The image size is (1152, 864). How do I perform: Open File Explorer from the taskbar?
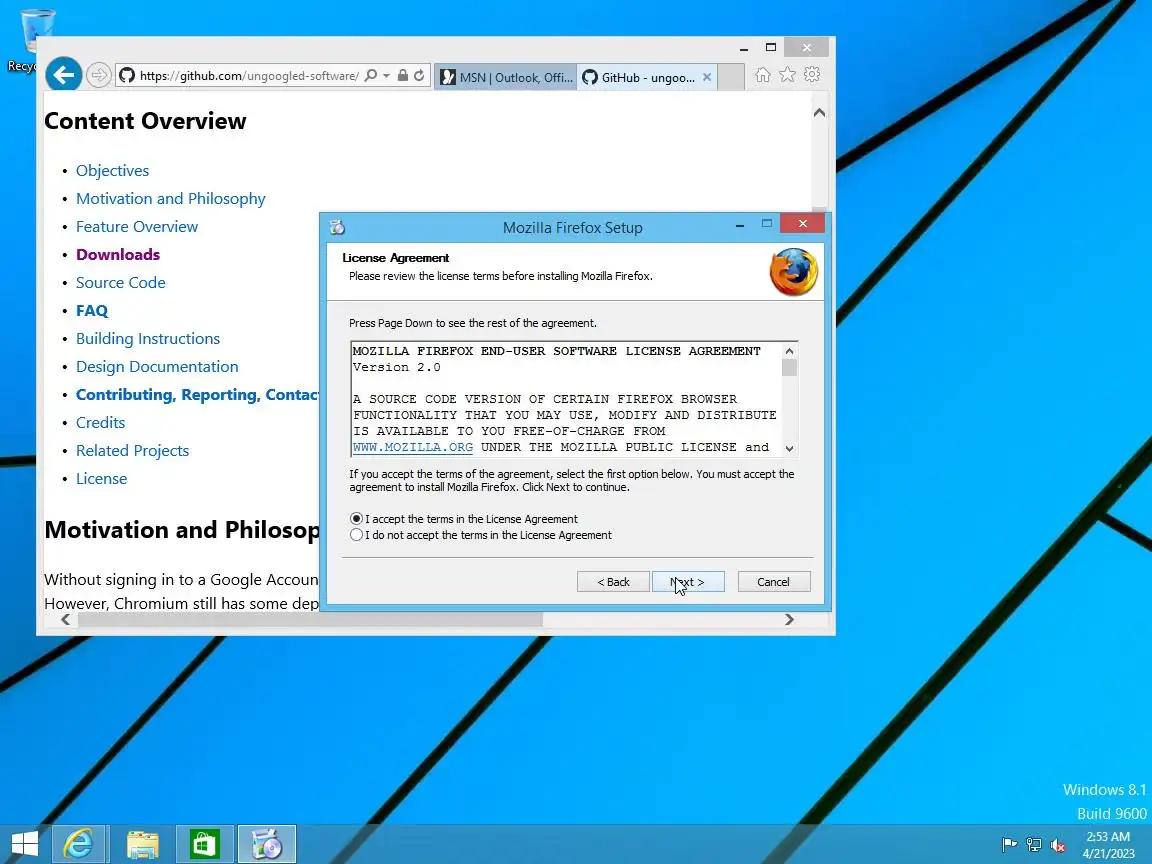[x=143, y=844]
